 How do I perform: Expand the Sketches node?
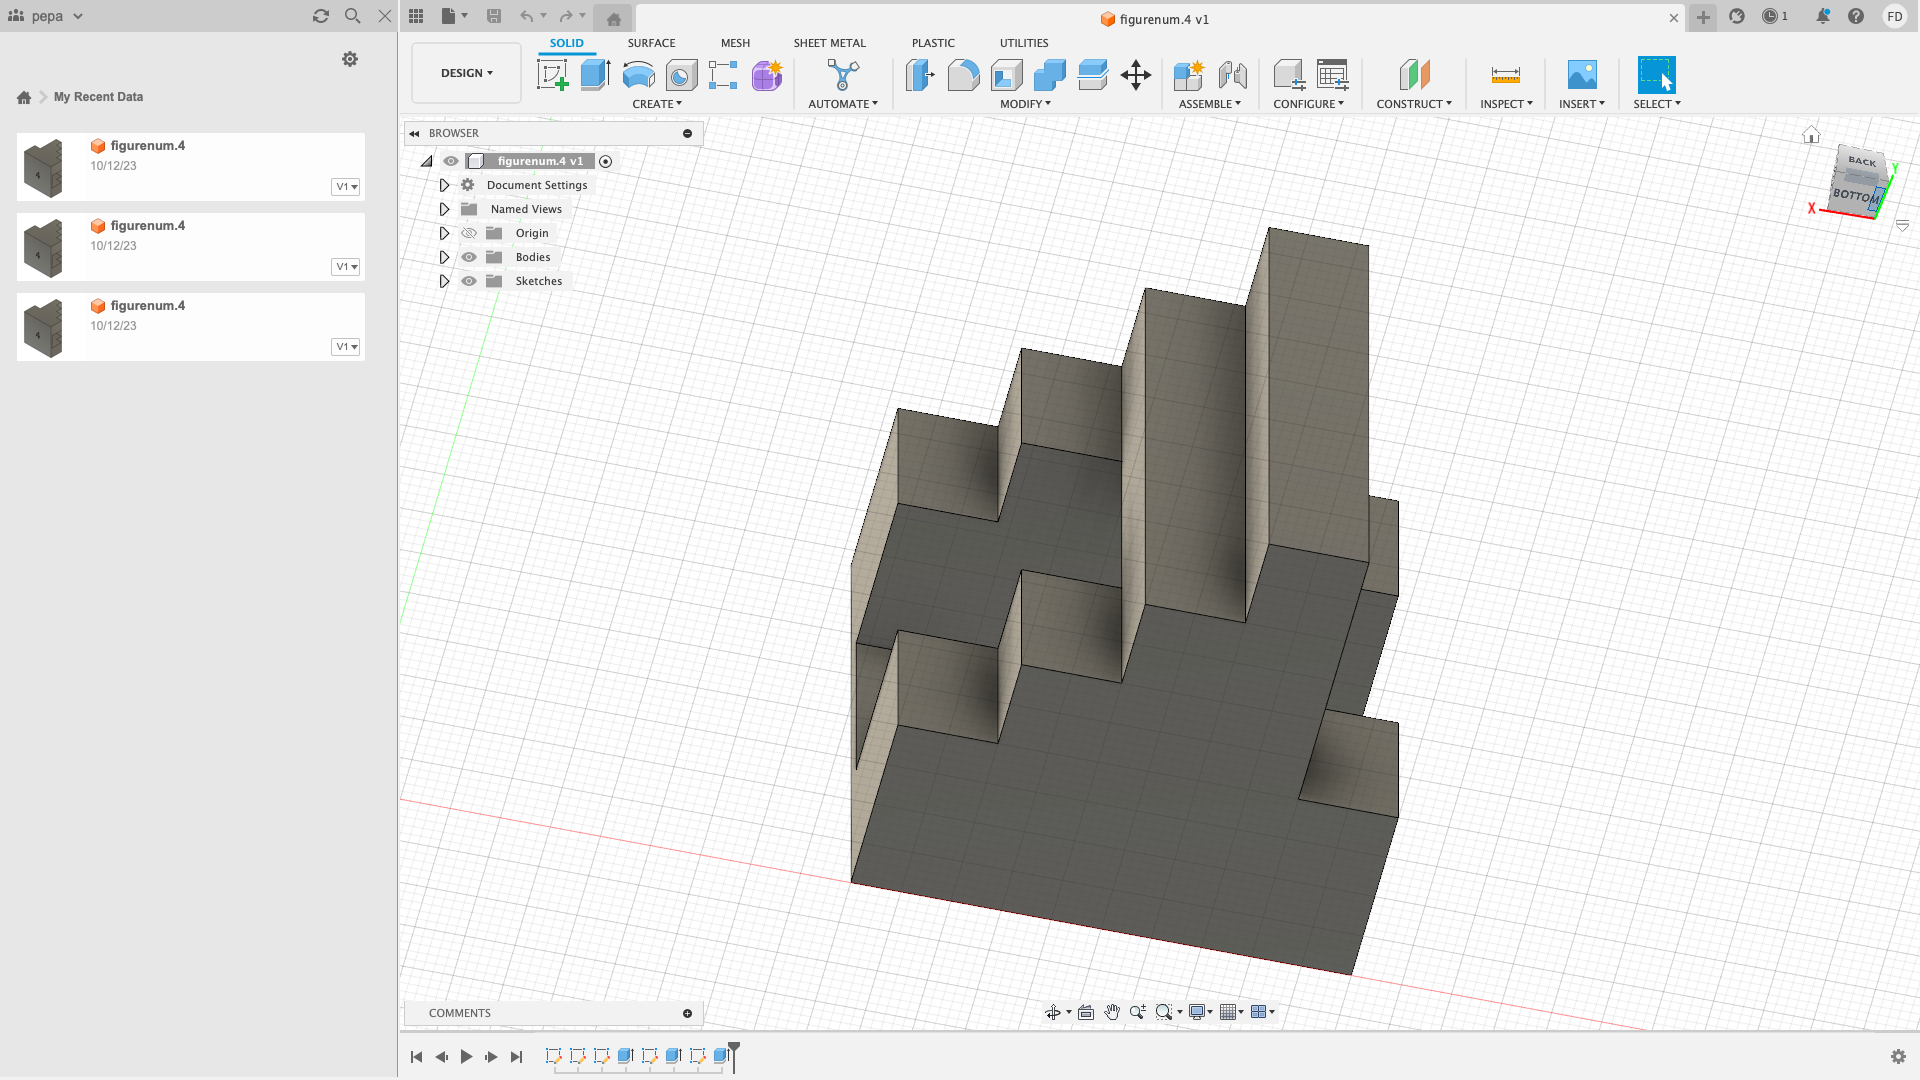coord(444,281)
